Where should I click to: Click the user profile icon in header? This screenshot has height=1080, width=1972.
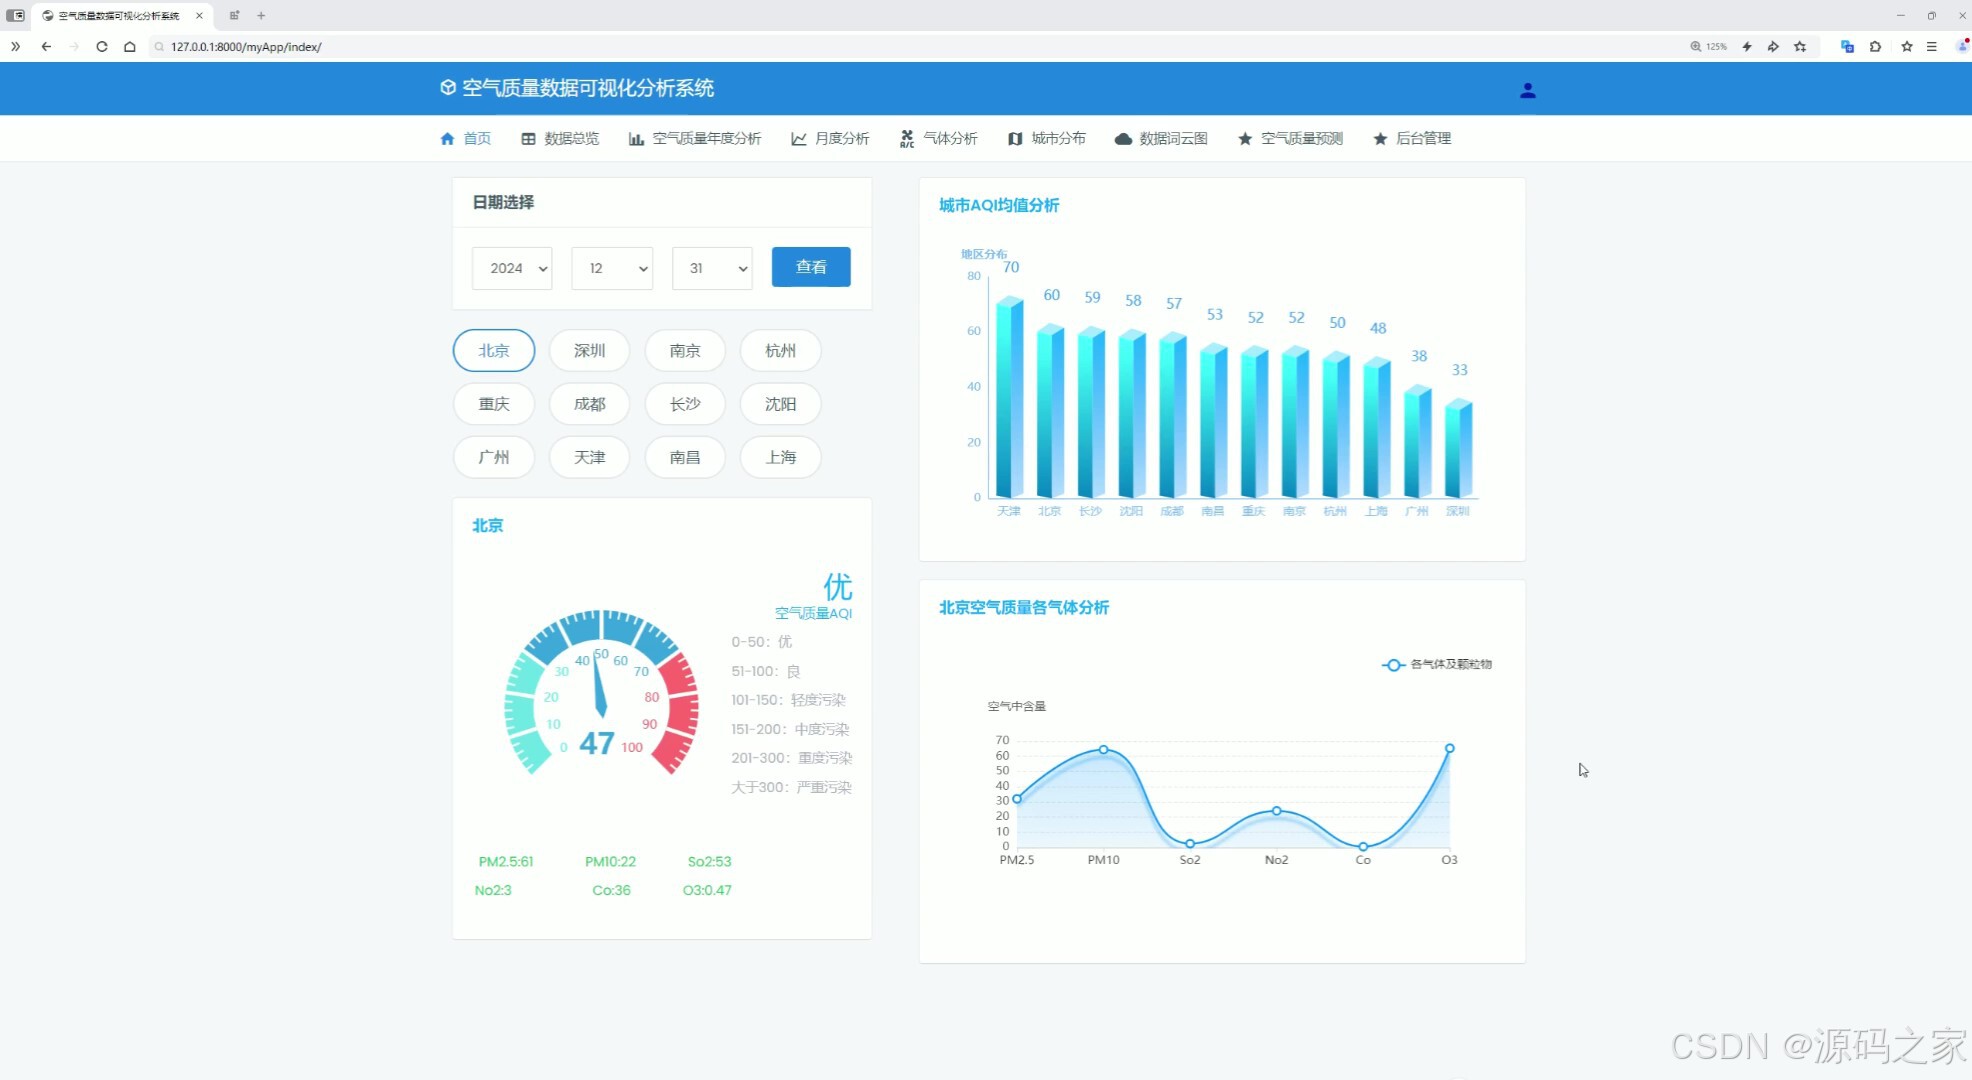click(x=1527, y=90)
